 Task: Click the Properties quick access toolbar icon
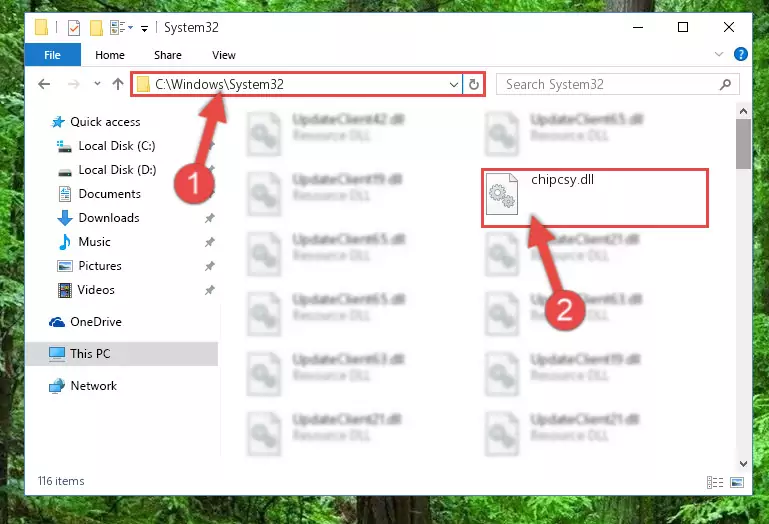click(x=74, y=27)
